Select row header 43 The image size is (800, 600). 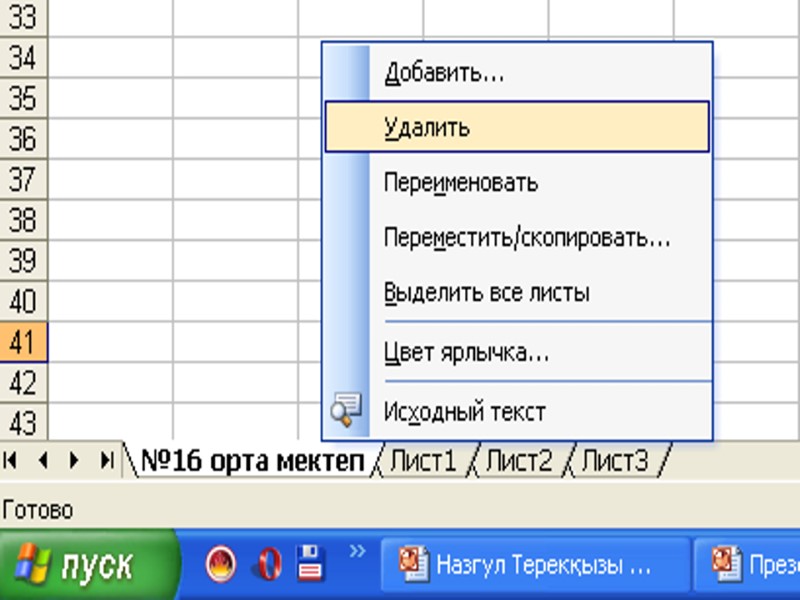click(x=23, y=422)
